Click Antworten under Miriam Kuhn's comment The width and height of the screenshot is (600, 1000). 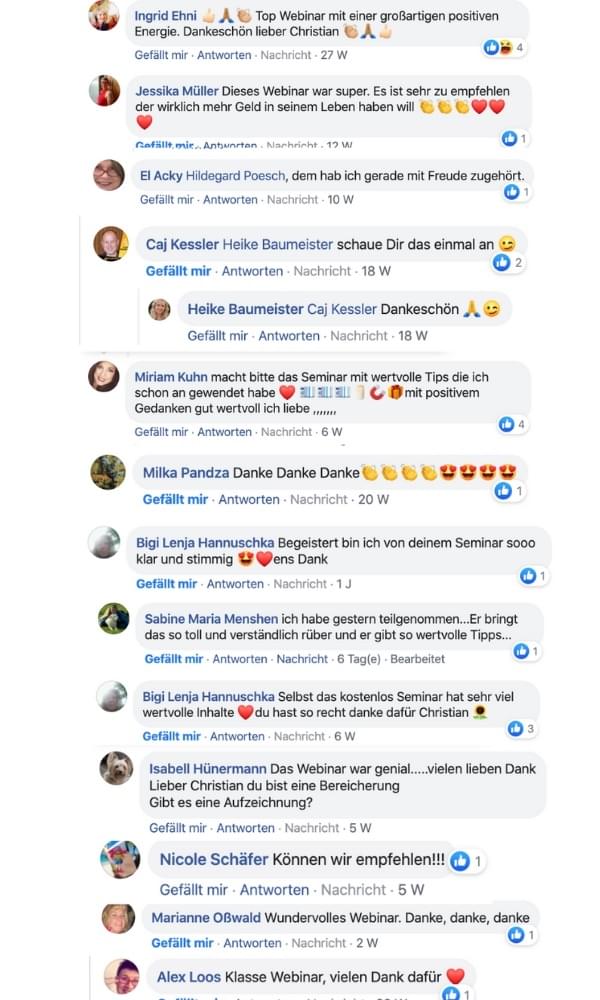(224, 432)
